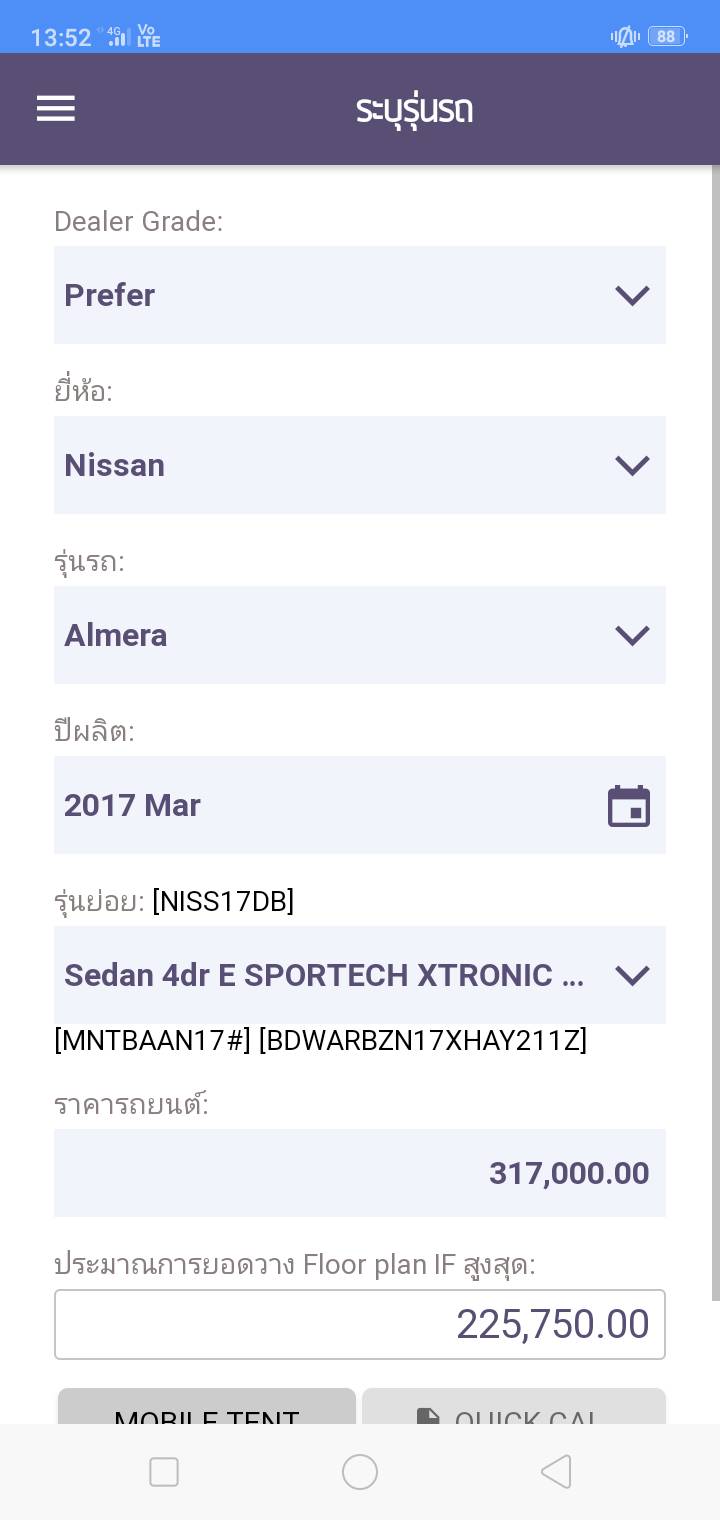Image resolution: width=720 pixels, height=1520 pixels.
Task: Expand the Dealer Grade dropdown chevron
Action: pyautogui.click(x=632, y=295)
